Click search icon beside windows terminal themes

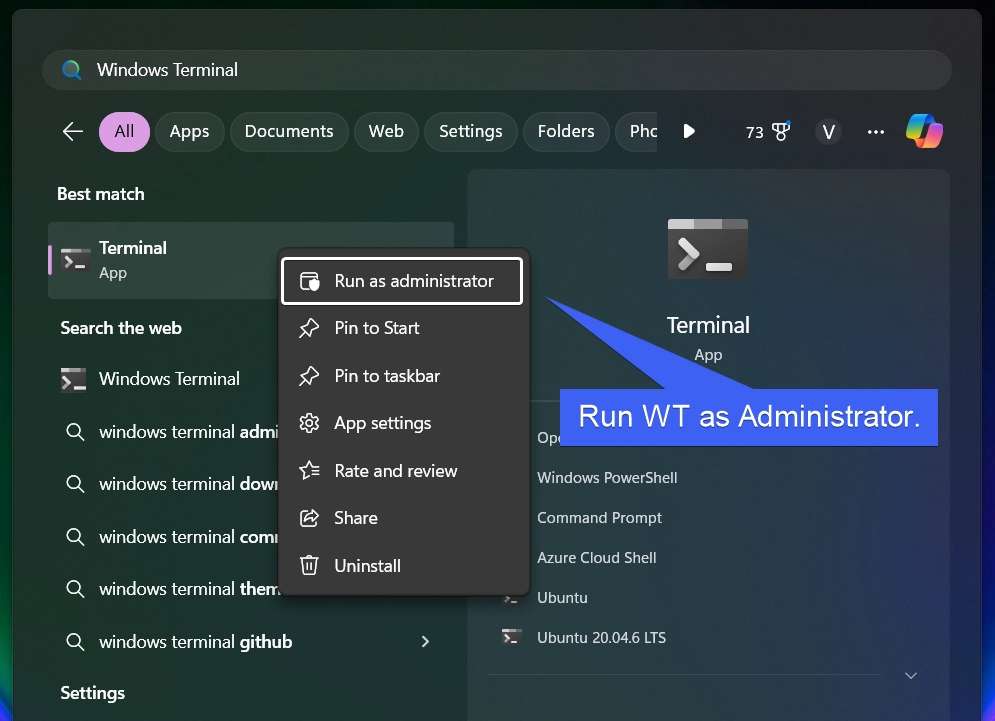point(75,589)
